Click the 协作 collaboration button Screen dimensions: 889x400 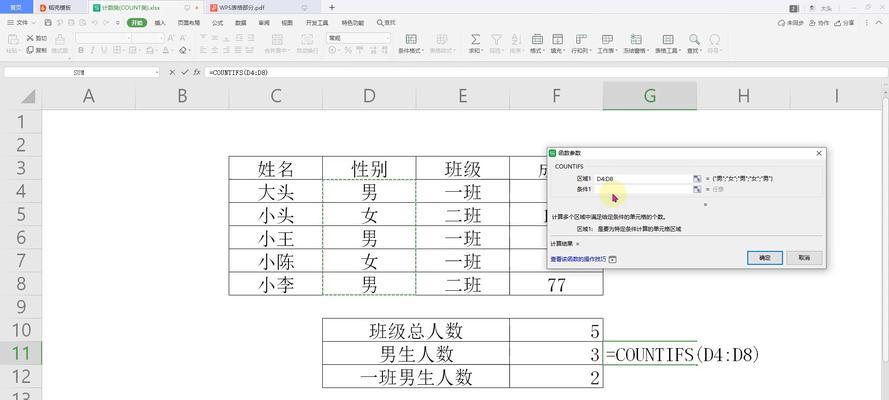click(819, 23)
